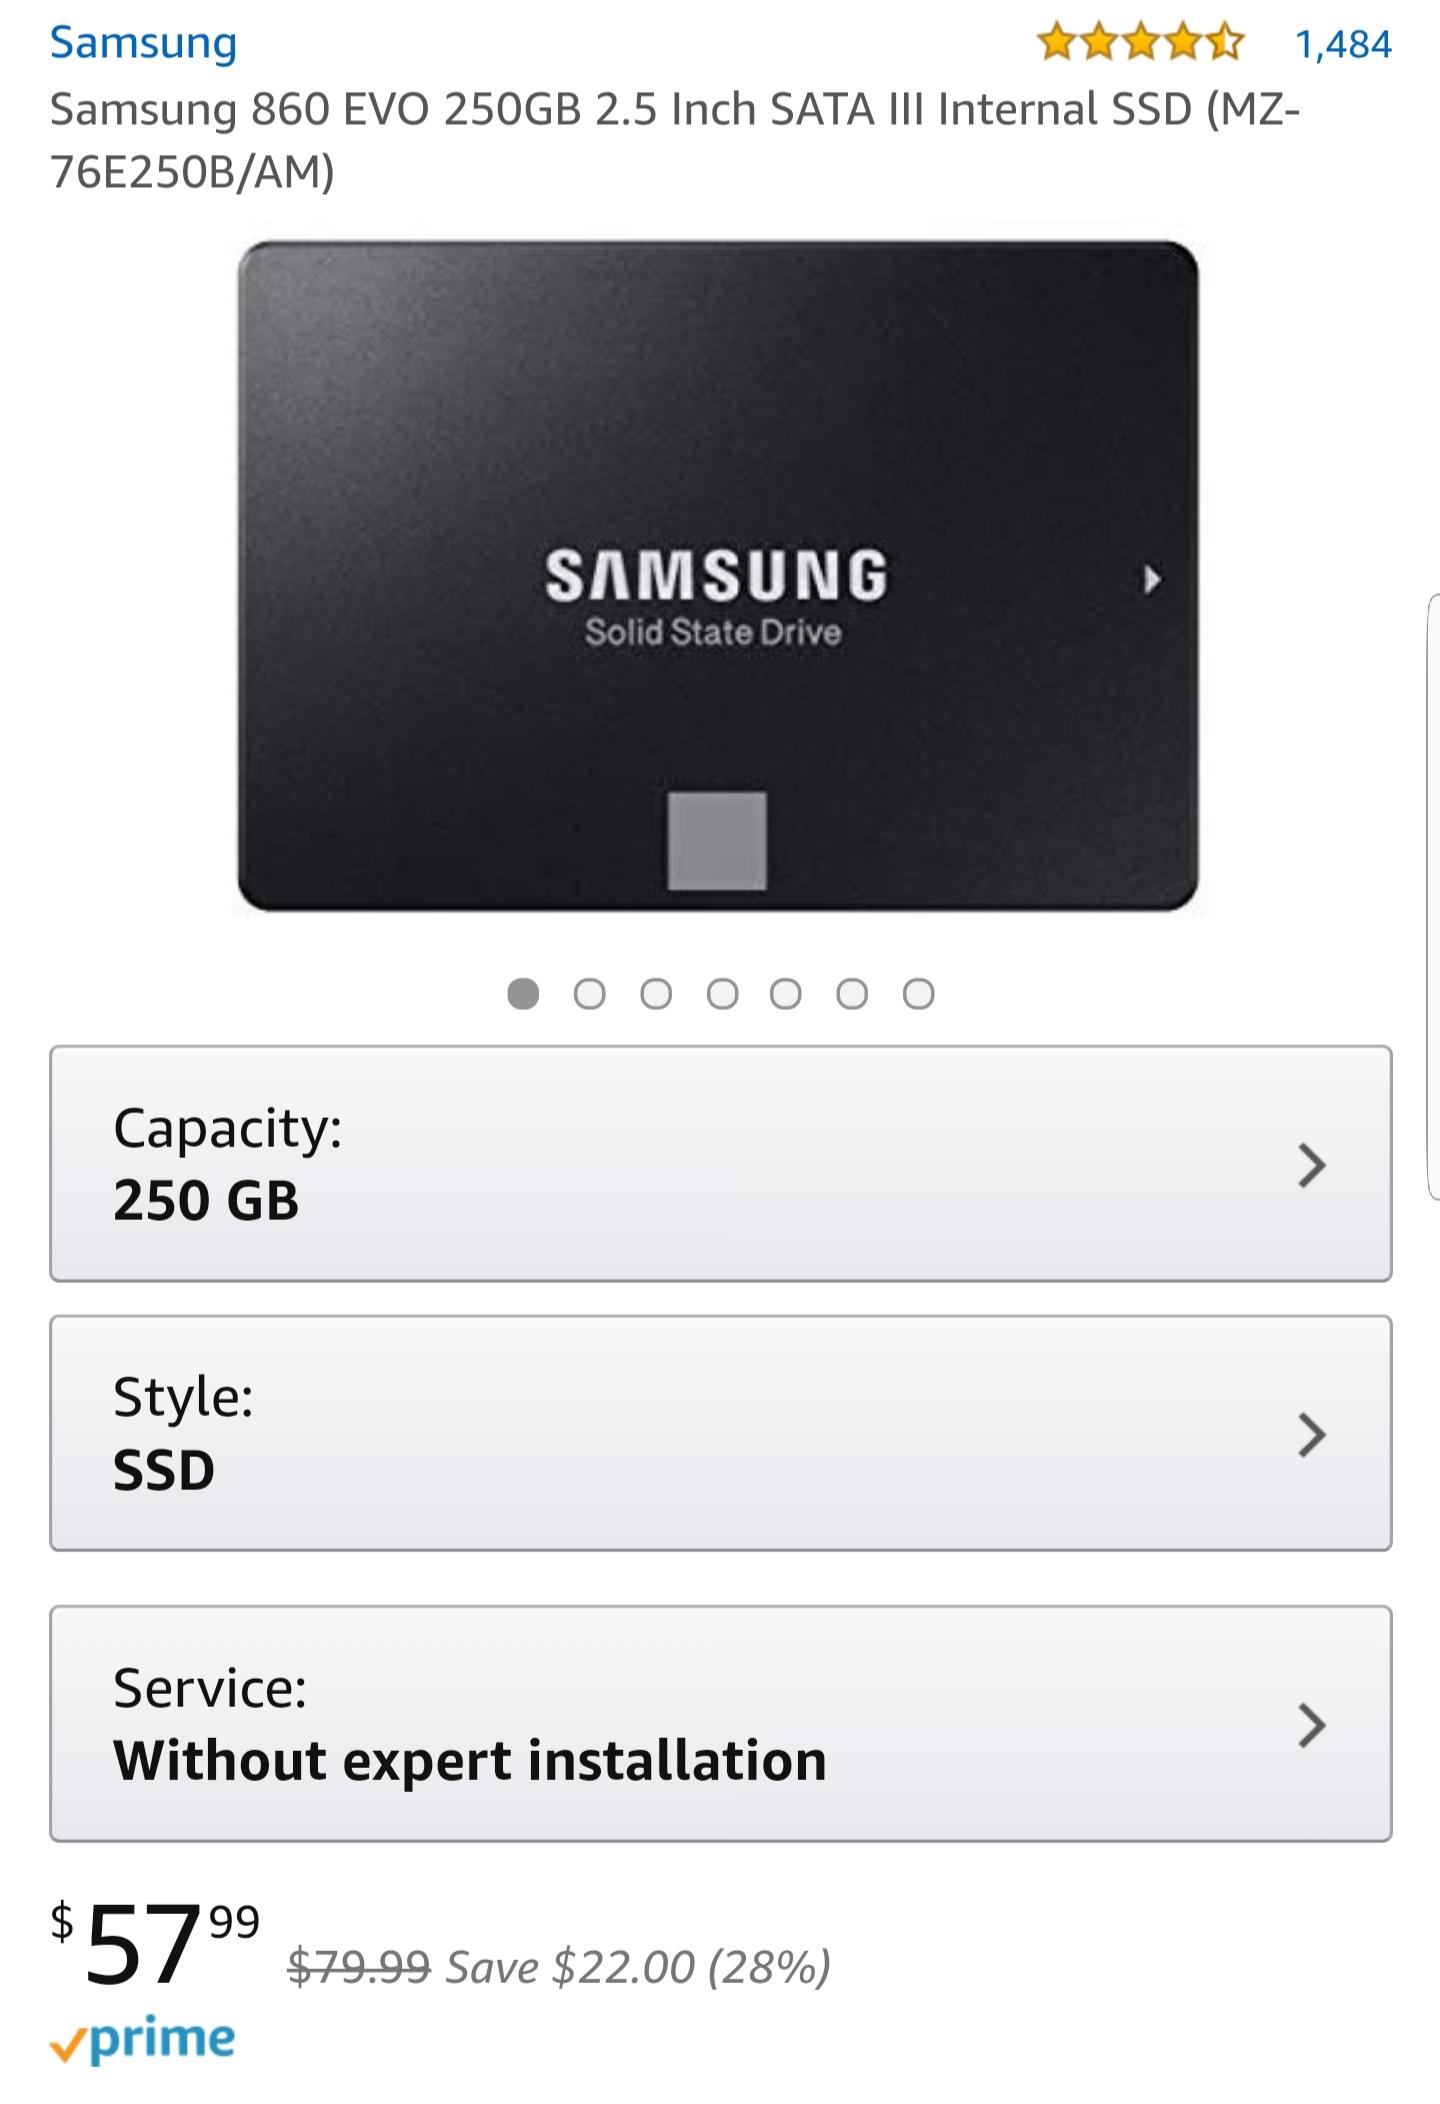View 1,484 customer reviews
This screenshot has height=2104, width=1440.
[1347, 42]
